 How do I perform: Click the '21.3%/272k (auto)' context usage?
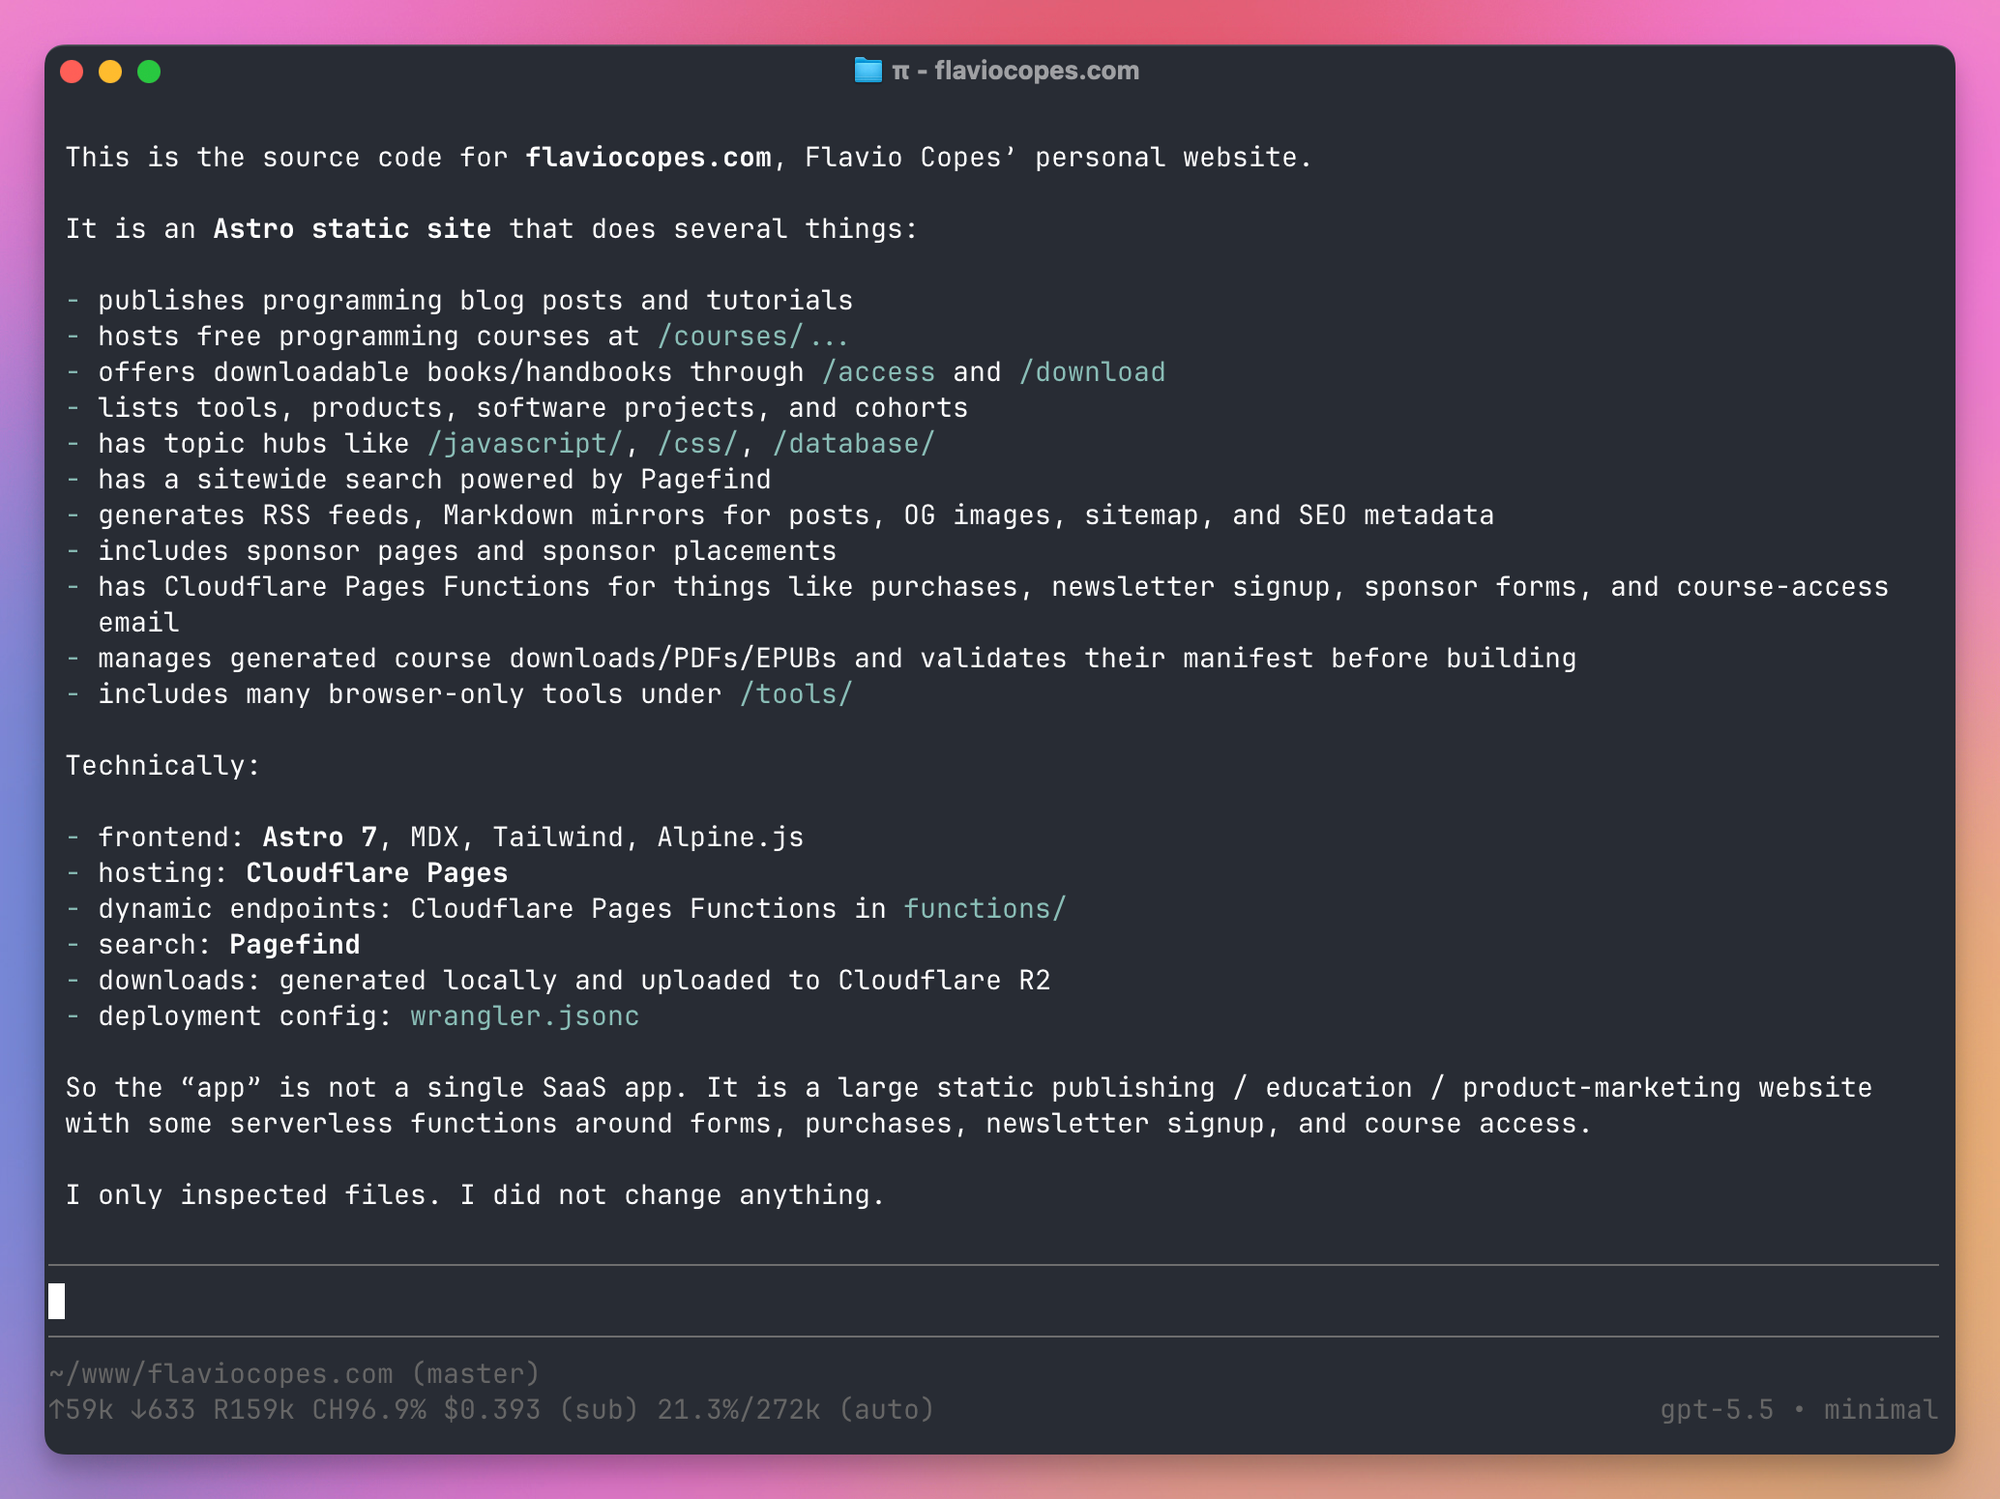tap(796, 1409)
